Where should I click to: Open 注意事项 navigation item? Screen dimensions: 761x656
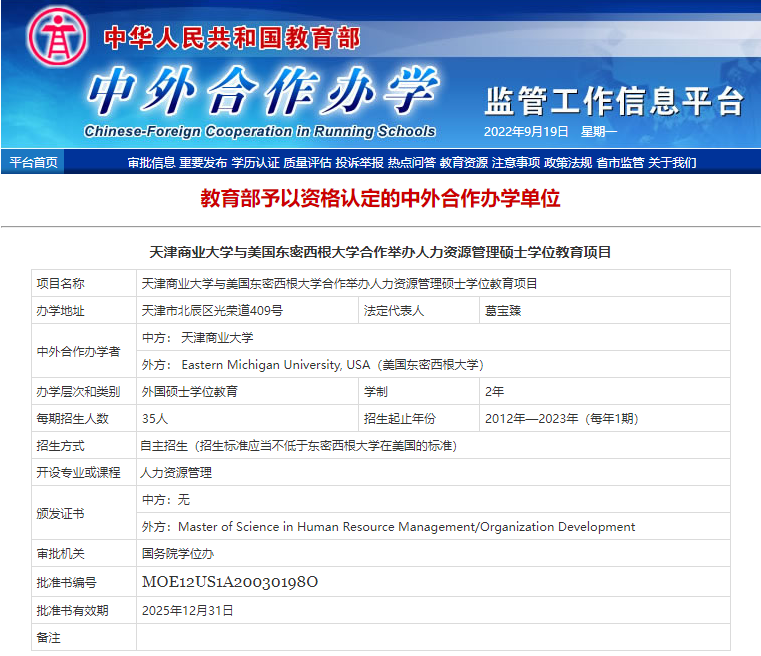point(515,163)
